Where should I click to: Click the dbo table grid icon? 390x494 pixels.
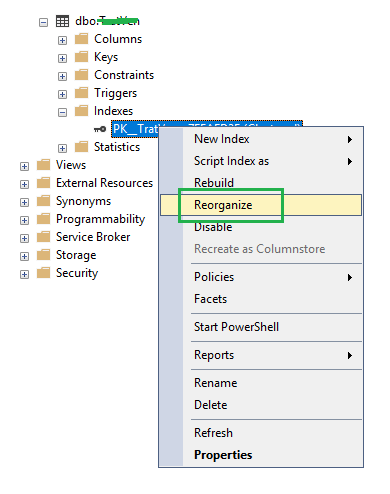pos(62,21)
